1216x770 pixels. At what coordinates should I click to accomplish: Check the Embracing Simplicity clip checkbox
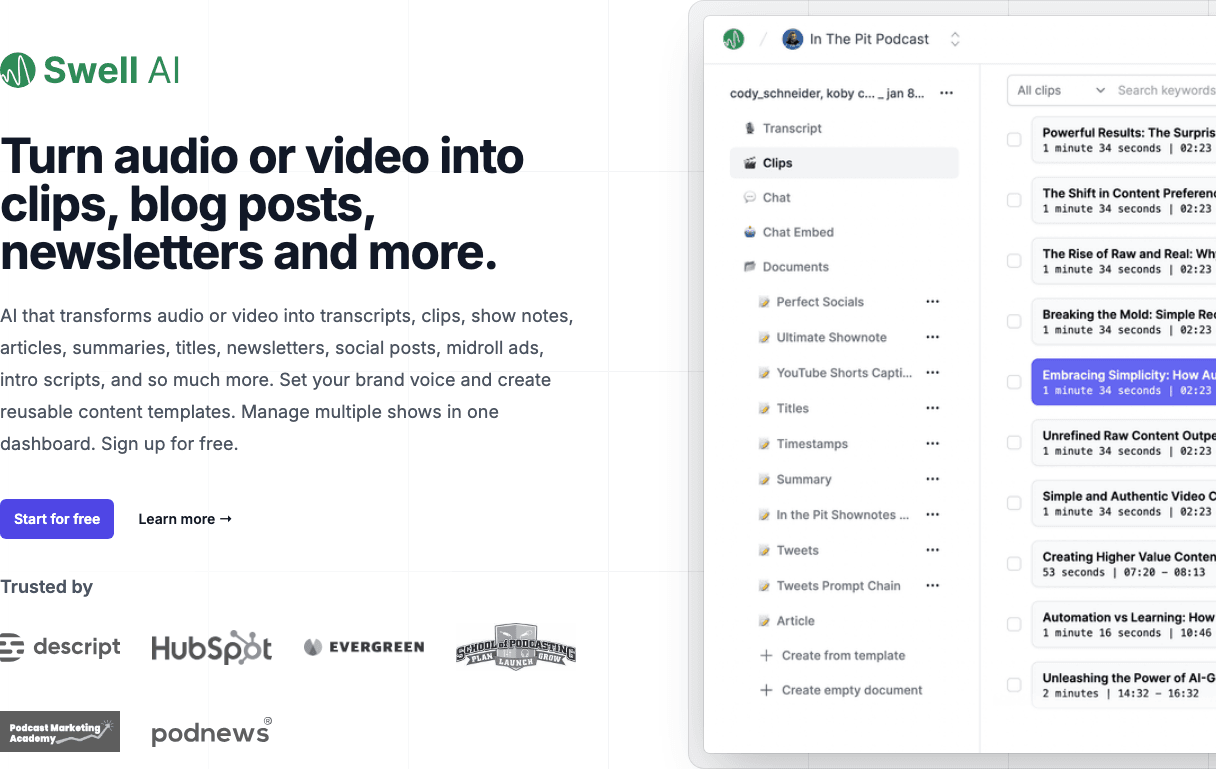tap(1014, 382)
